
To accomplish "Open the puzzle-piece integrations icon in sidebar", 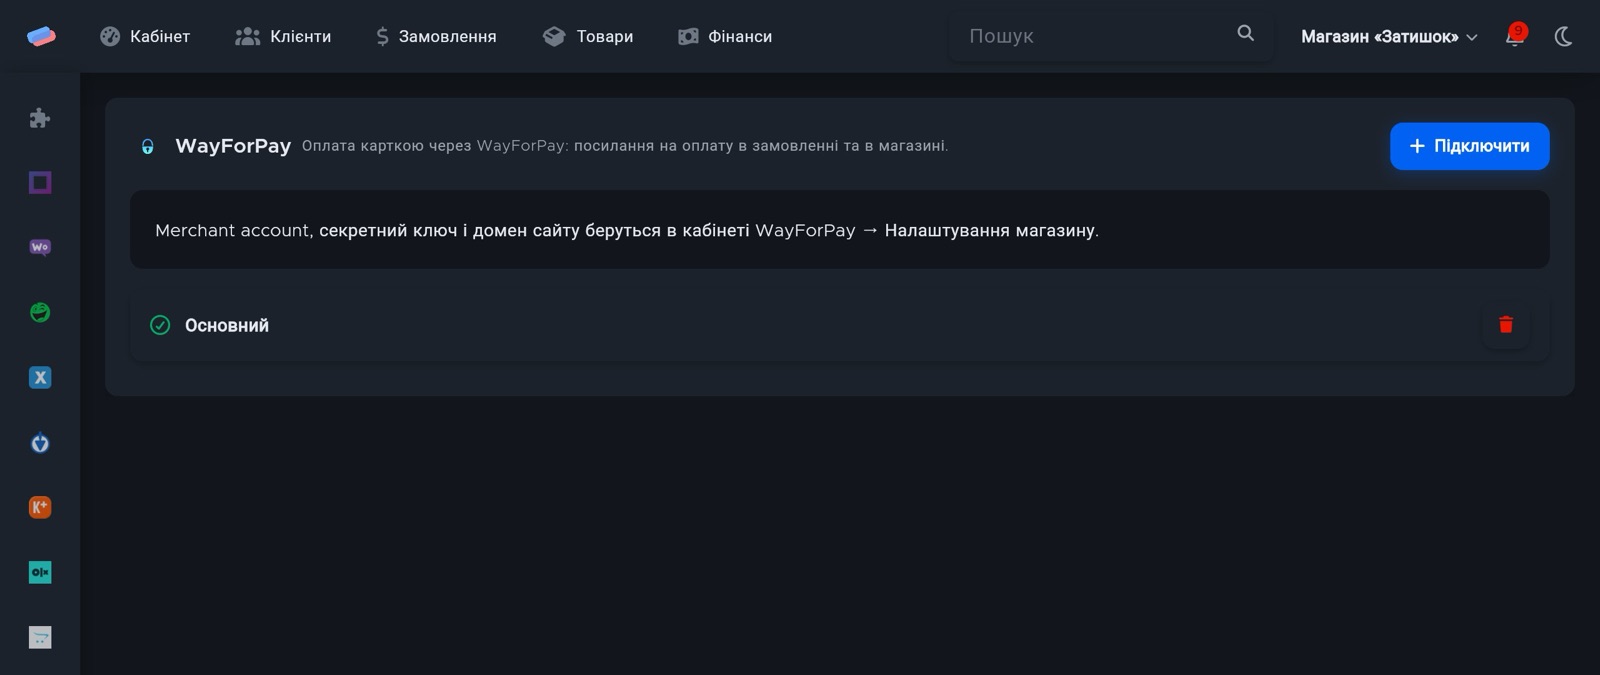I will [40, 118].
